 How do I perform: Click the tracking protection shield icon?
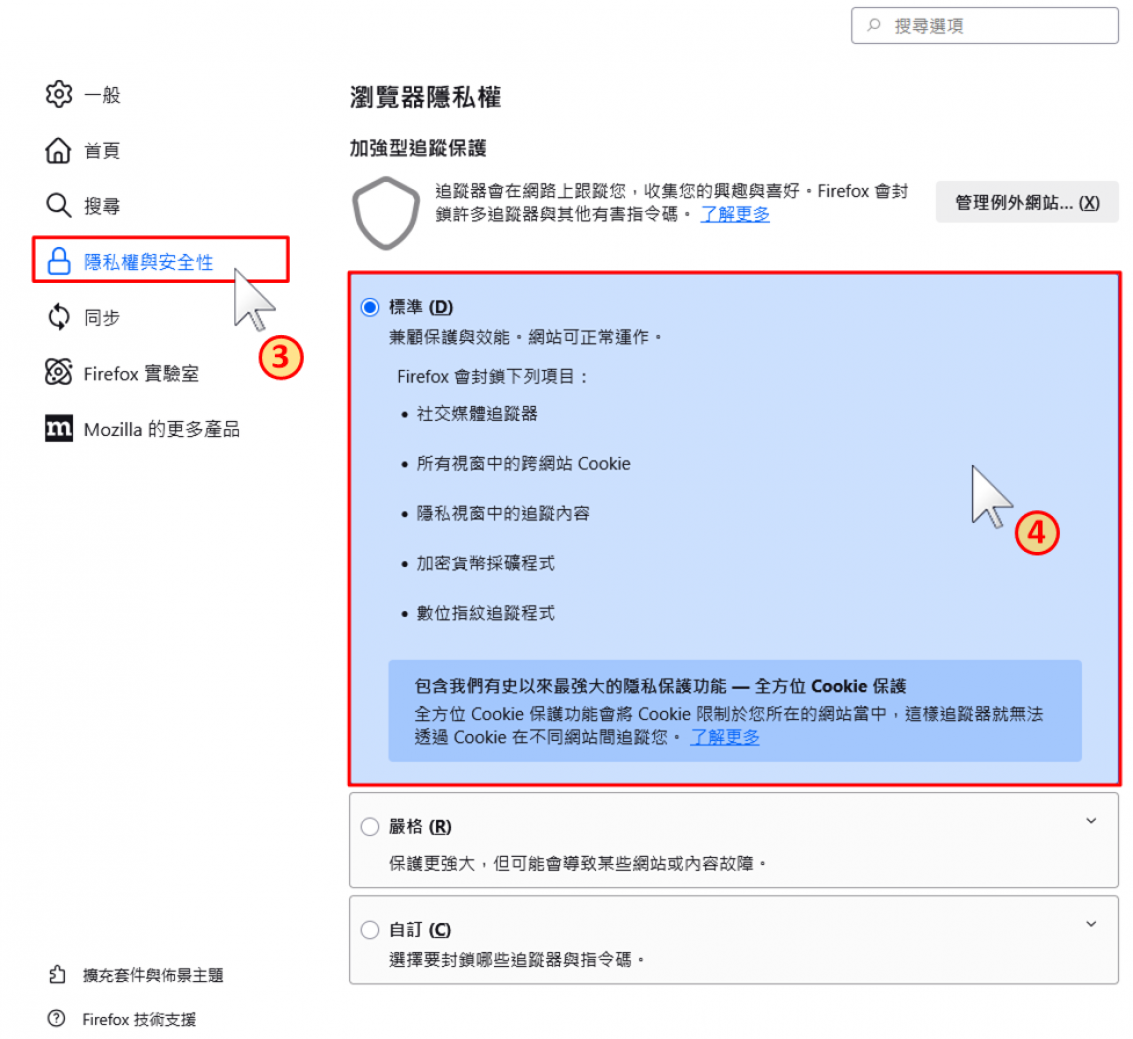click(385, 212)
